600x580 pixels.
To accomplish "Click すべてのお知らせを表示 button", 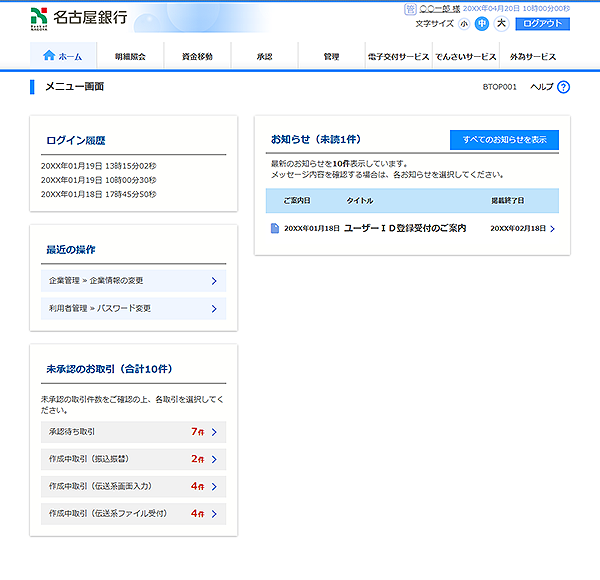I will (x=504, y=139).
